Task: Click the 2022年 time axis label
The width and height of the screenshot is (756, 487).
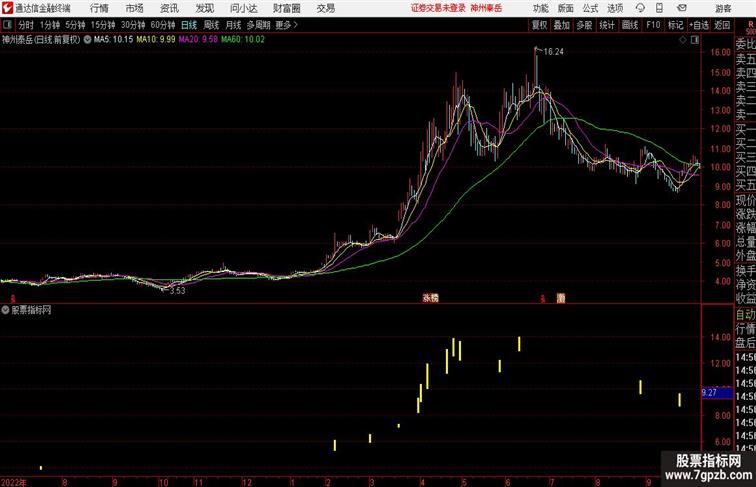Action: tap(14, 482)
